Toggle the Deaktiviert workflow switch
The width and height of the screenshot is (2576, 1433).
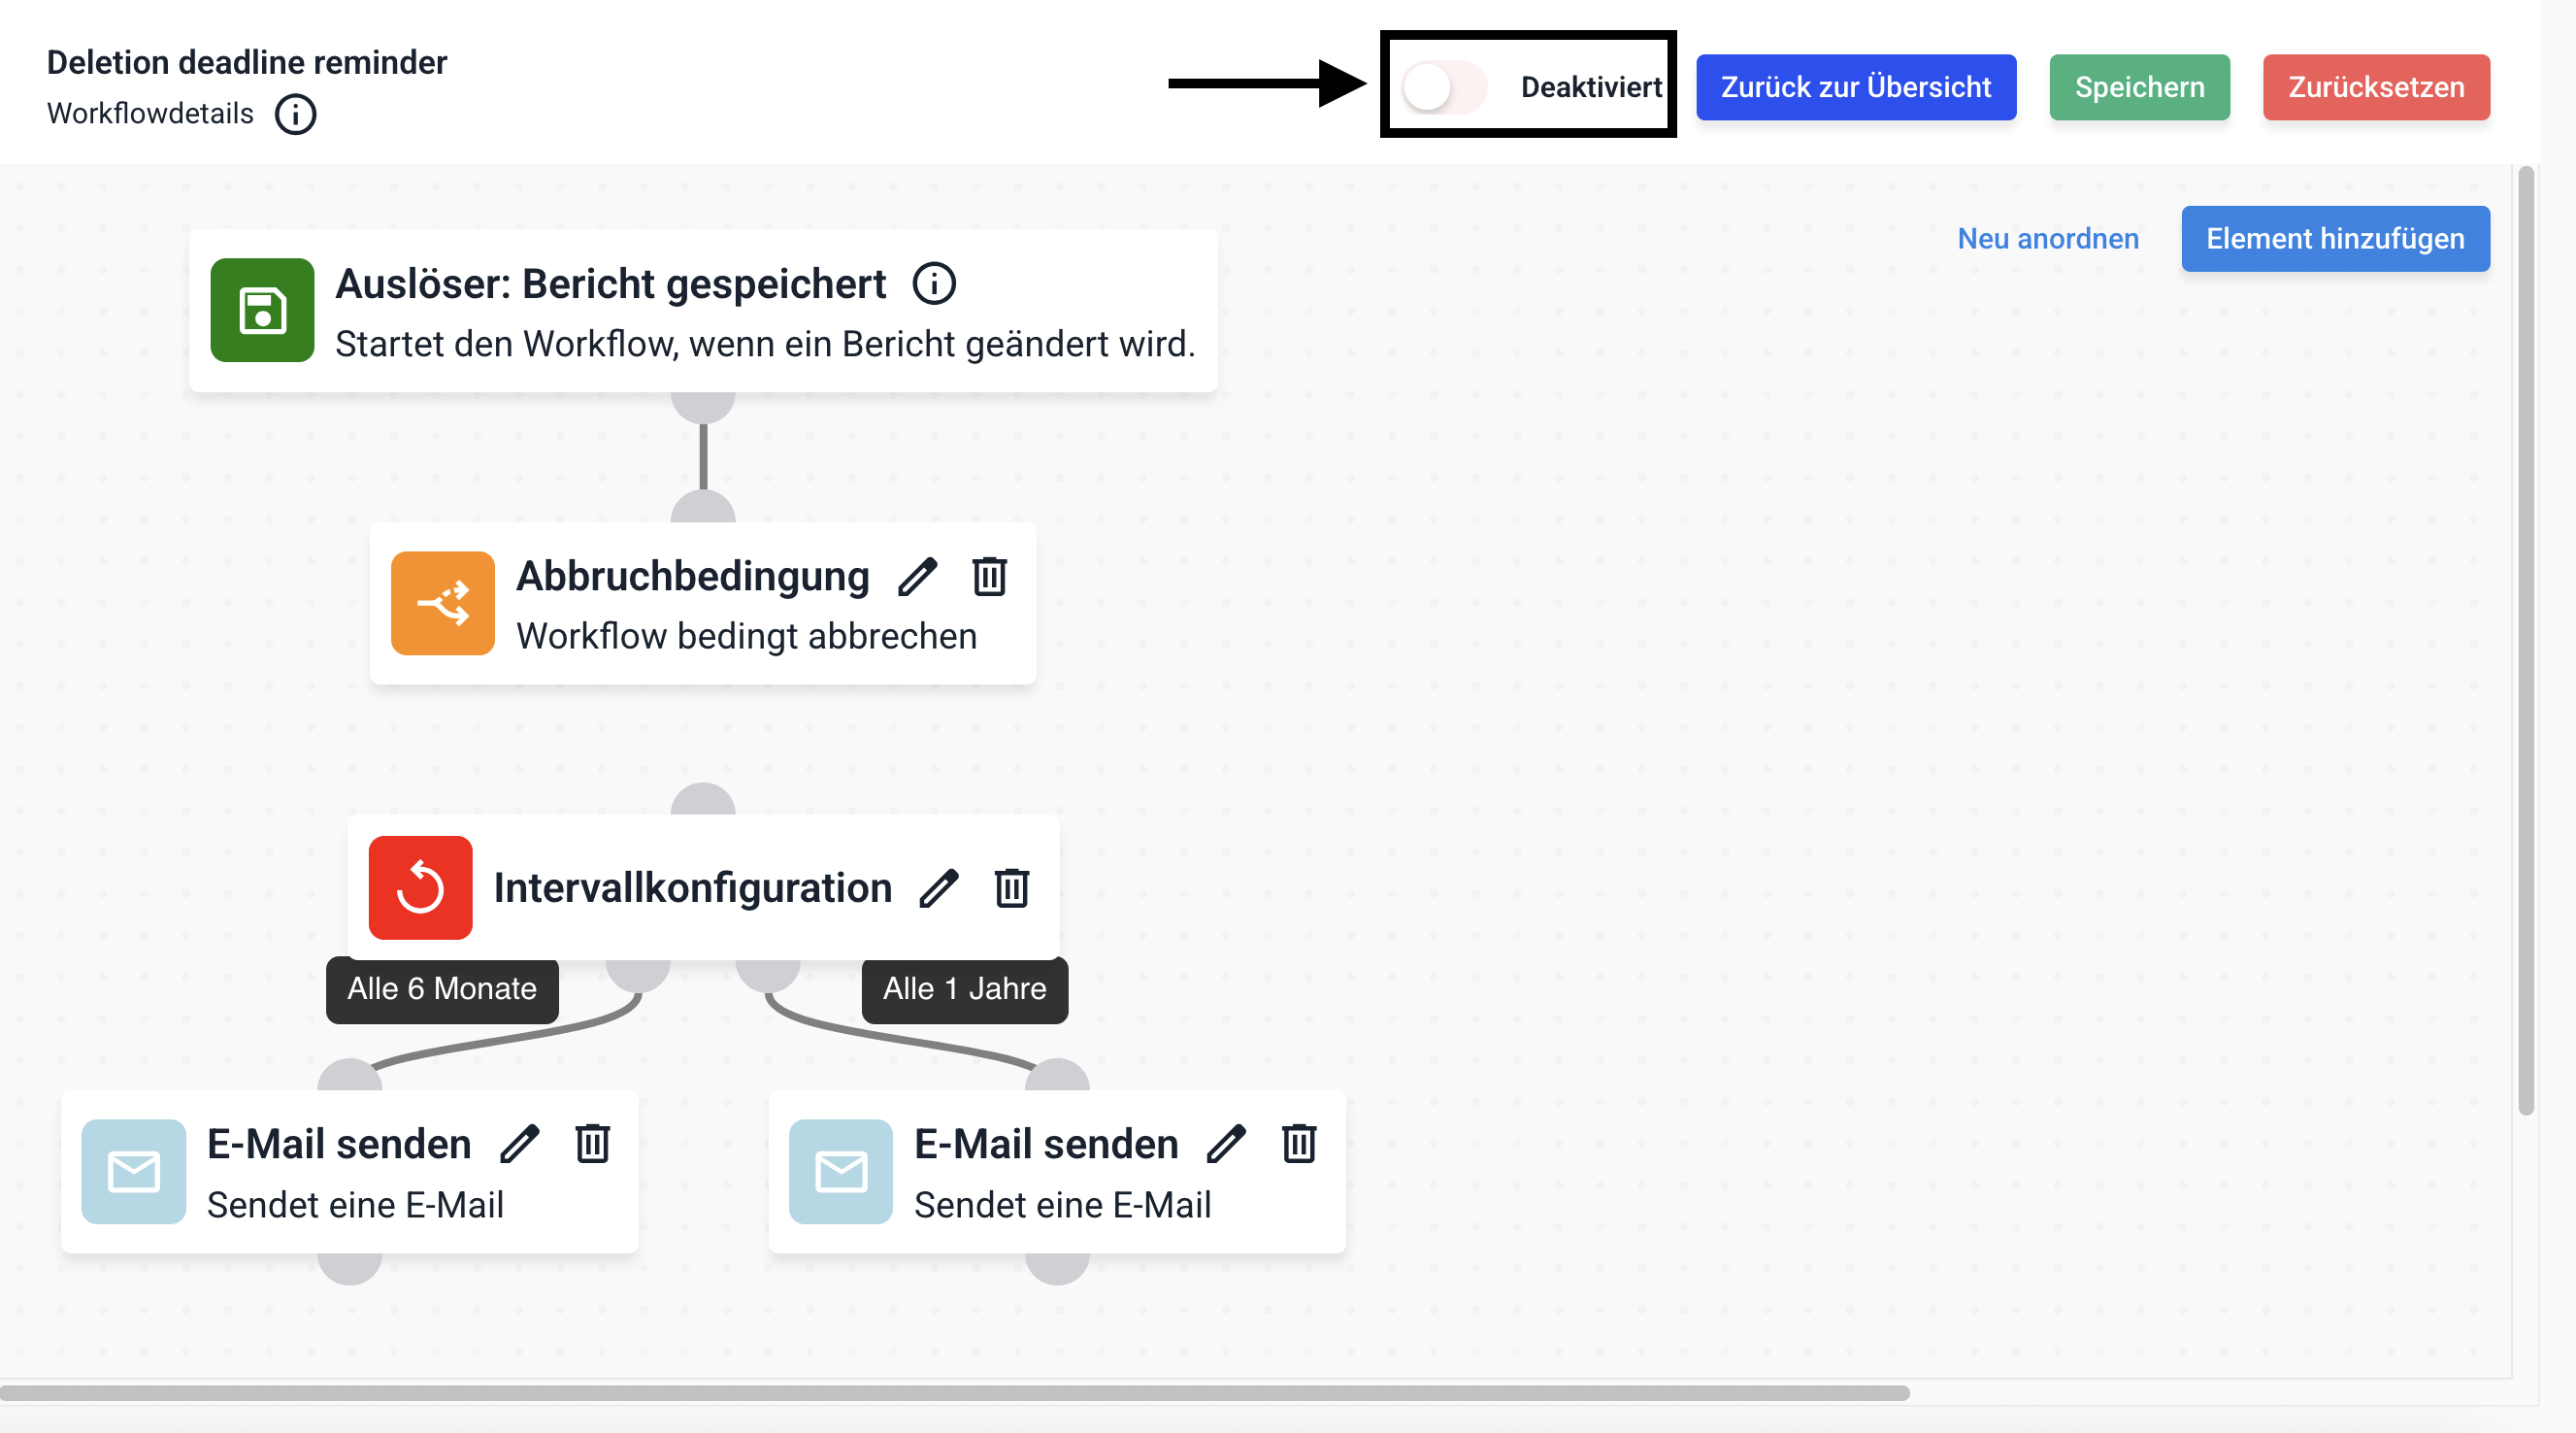[x=1443, y=88]
